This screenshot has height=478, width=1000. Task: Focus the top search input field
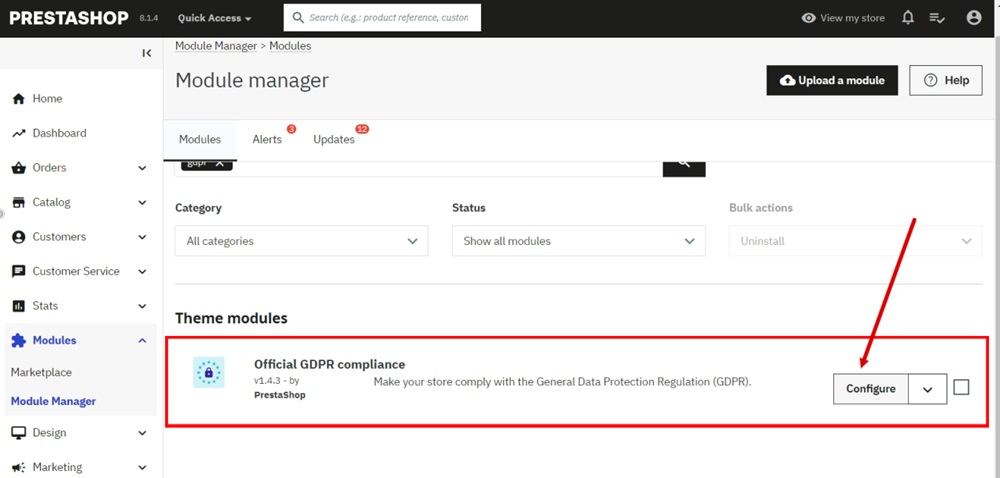click(x=383, y=18)
